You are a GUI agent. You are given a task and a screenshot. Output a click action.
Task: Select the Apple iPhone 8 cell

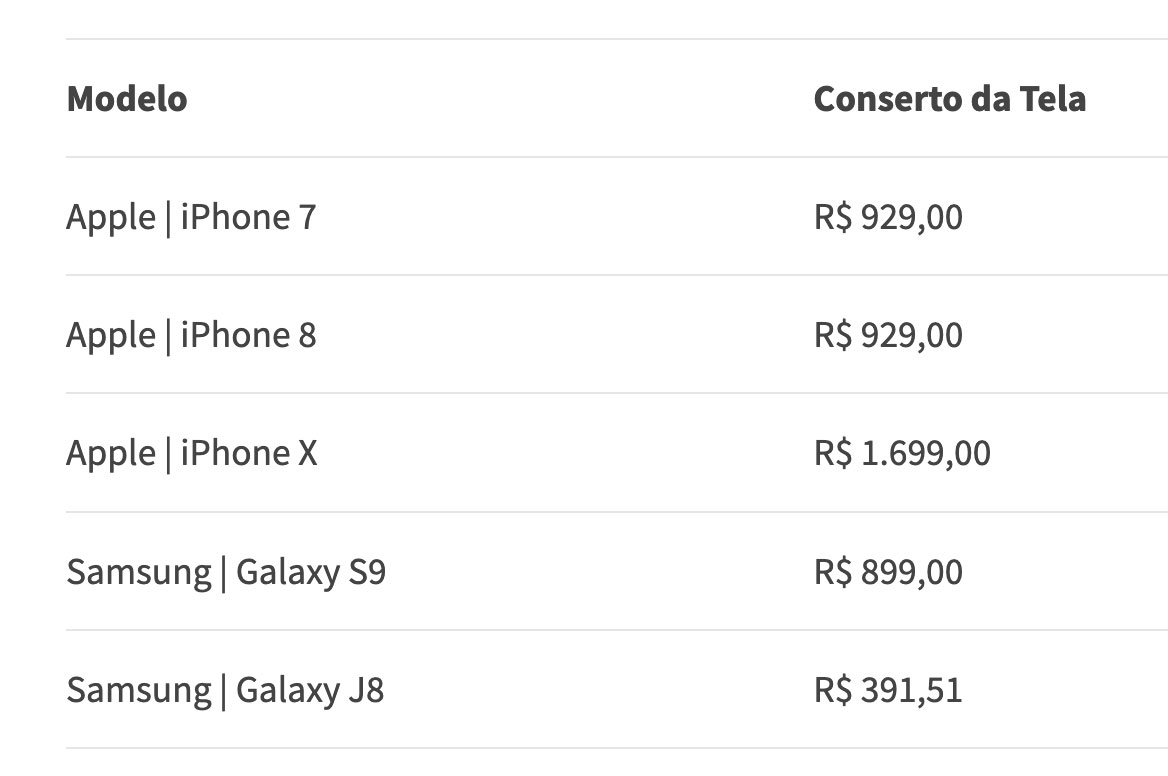point(191,335)
